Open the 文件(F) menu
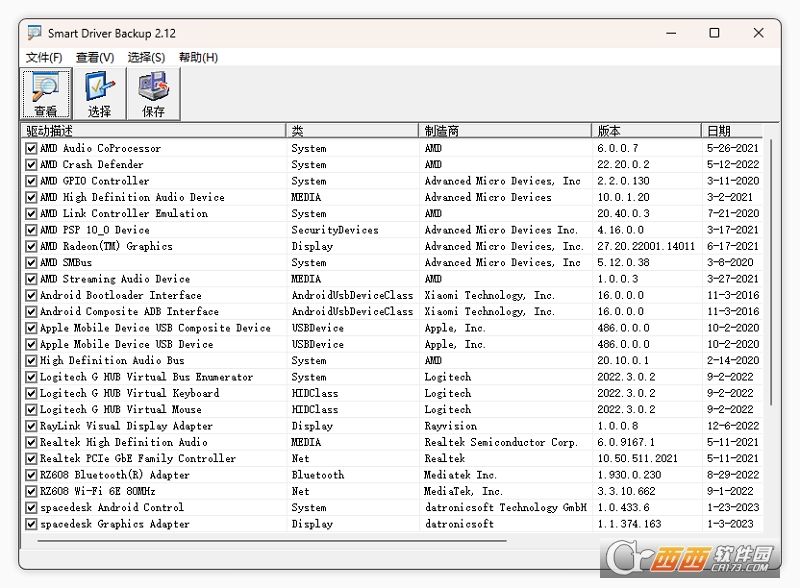The image size is (800, 588). [x=44, y=57]
